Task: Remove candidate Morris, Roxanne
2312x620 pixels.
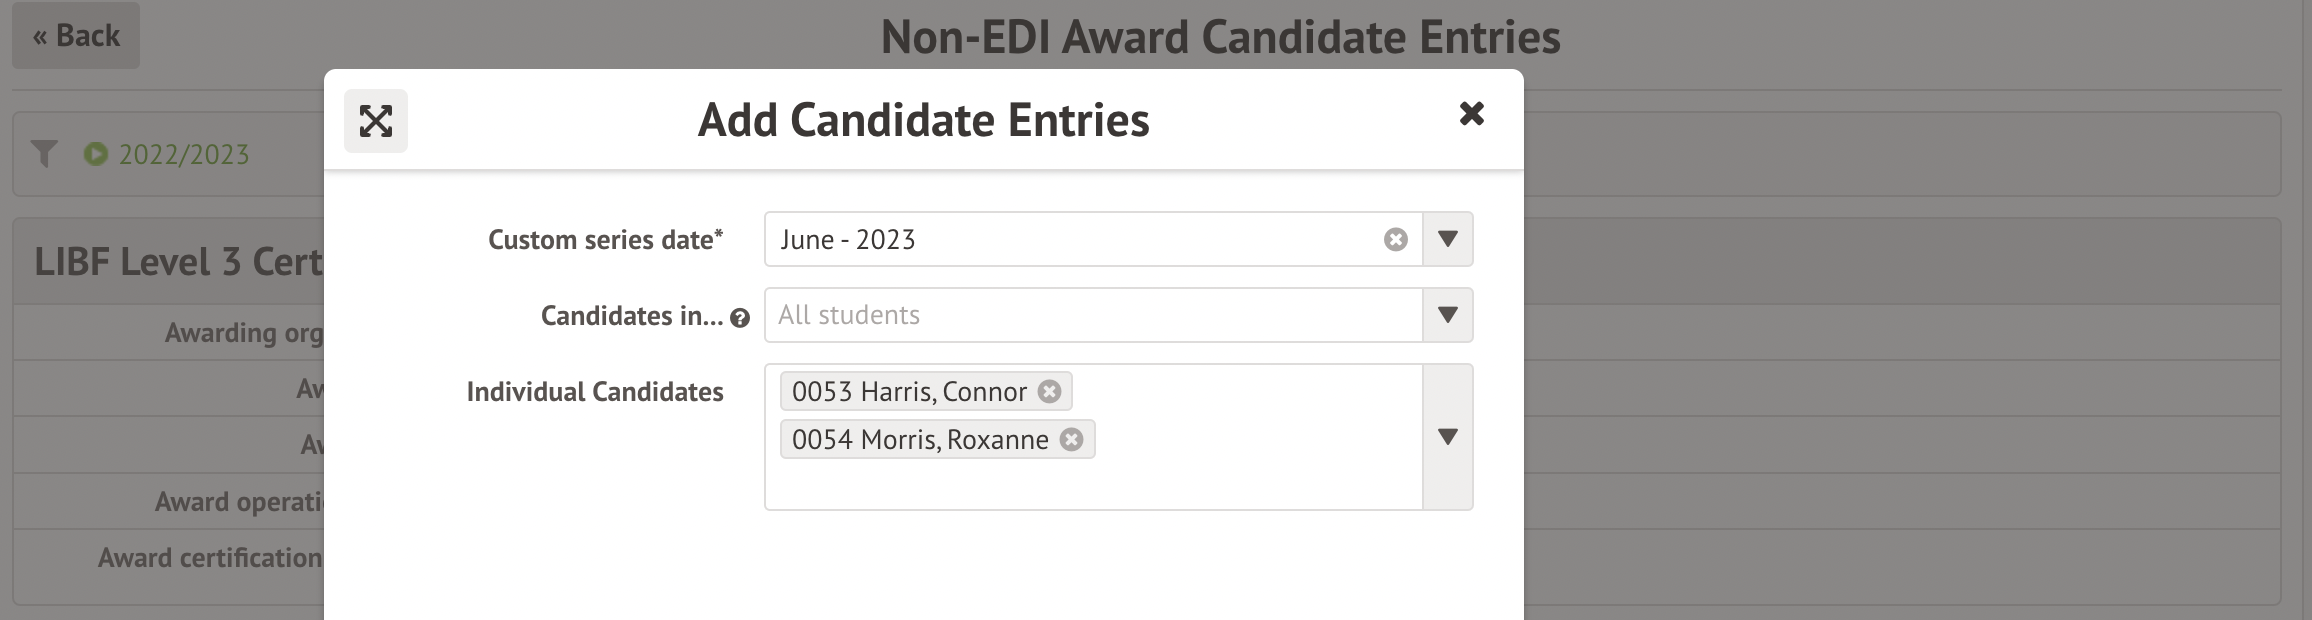Action: coord(1071,440)
